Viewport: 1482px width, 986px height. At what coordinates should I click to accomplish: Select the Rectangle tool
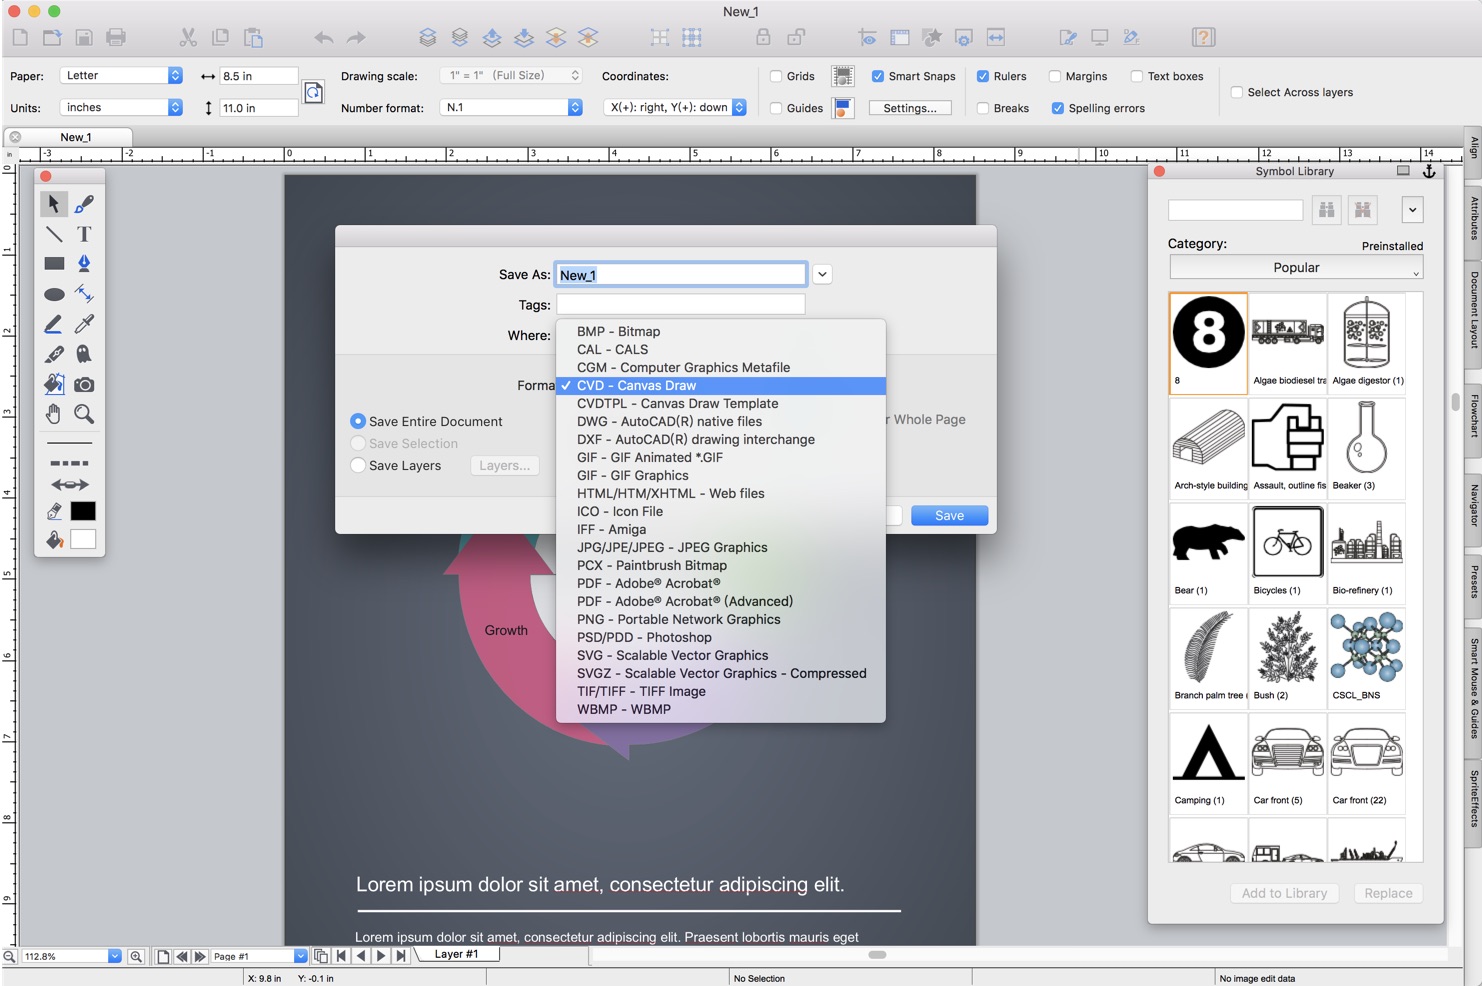[54, 264]
